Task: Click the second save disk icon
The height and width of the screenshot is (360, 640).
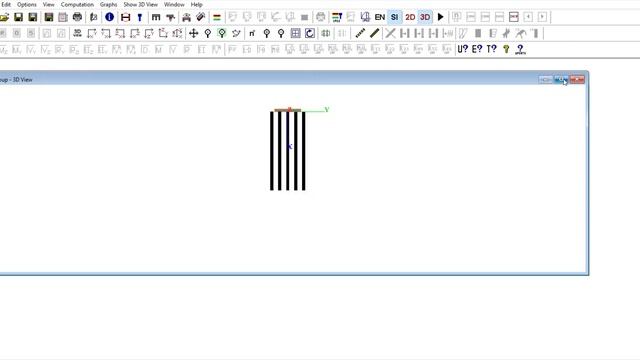Action: [33, 17]
